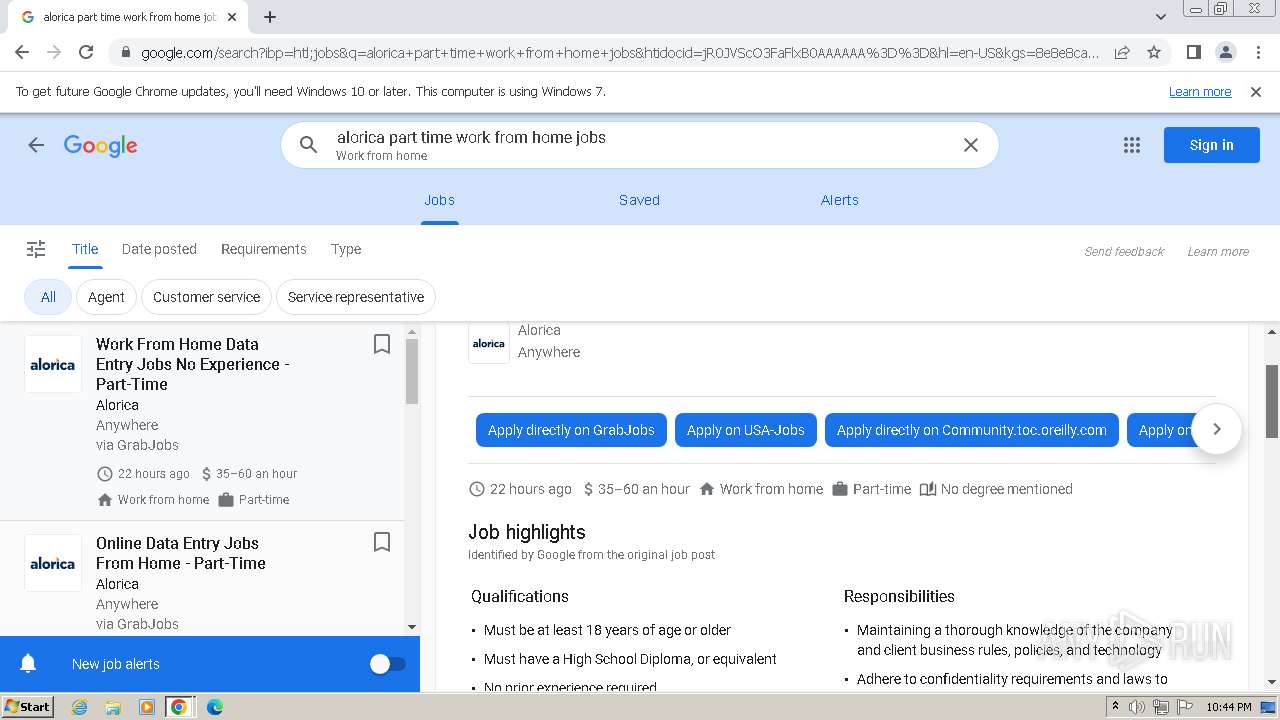1280x720 pixels.
Task: Show hidden system tray icons
Action: tap(1116, 707)
